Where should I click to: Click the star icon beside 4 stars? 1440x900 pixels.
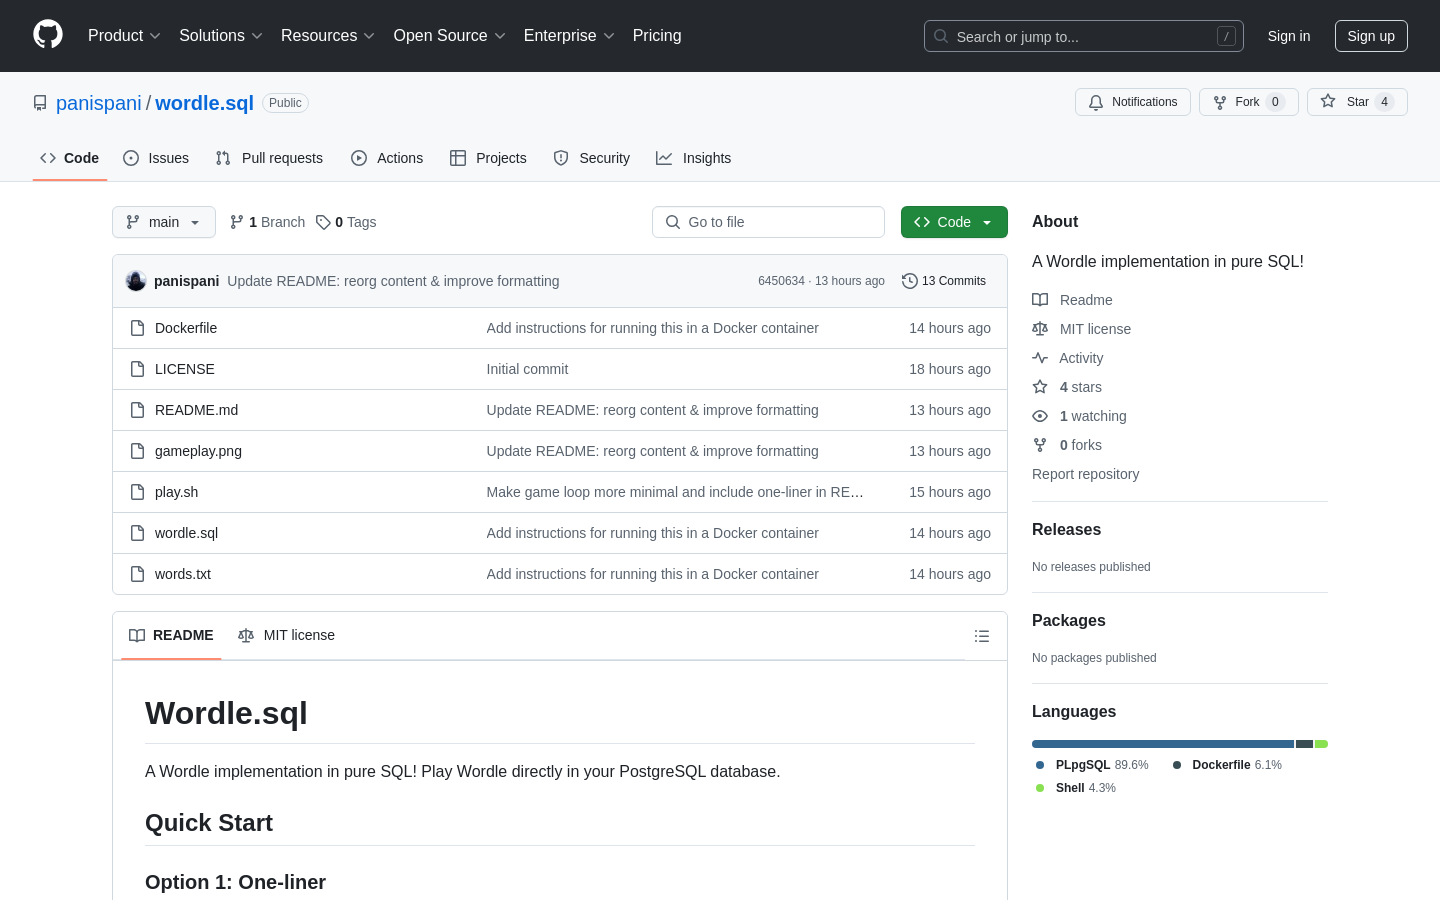click(x=1040, y=387)
